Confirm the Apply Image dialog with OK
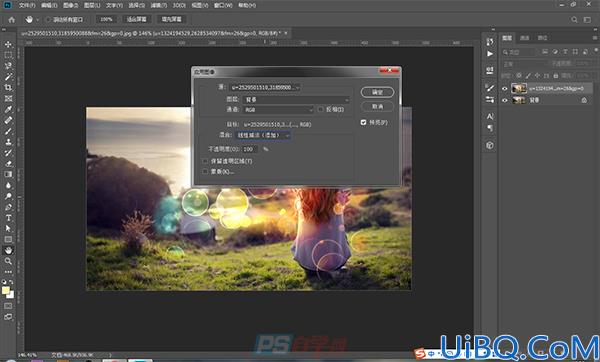Image resolution: width=600 pixels, height=362 pixels. (377, 92)
